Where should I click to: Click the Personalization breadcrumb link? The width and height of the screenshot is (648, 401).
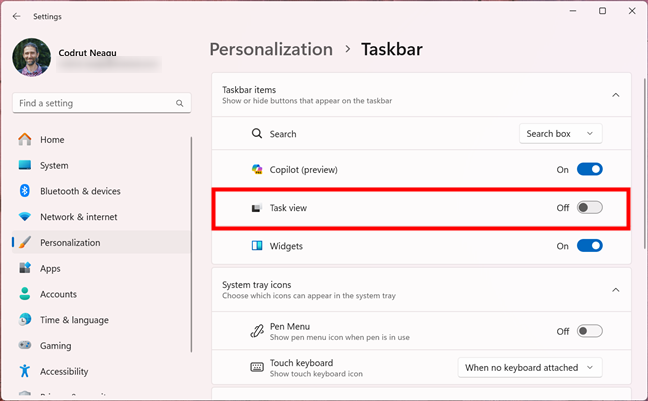(271, 49)
